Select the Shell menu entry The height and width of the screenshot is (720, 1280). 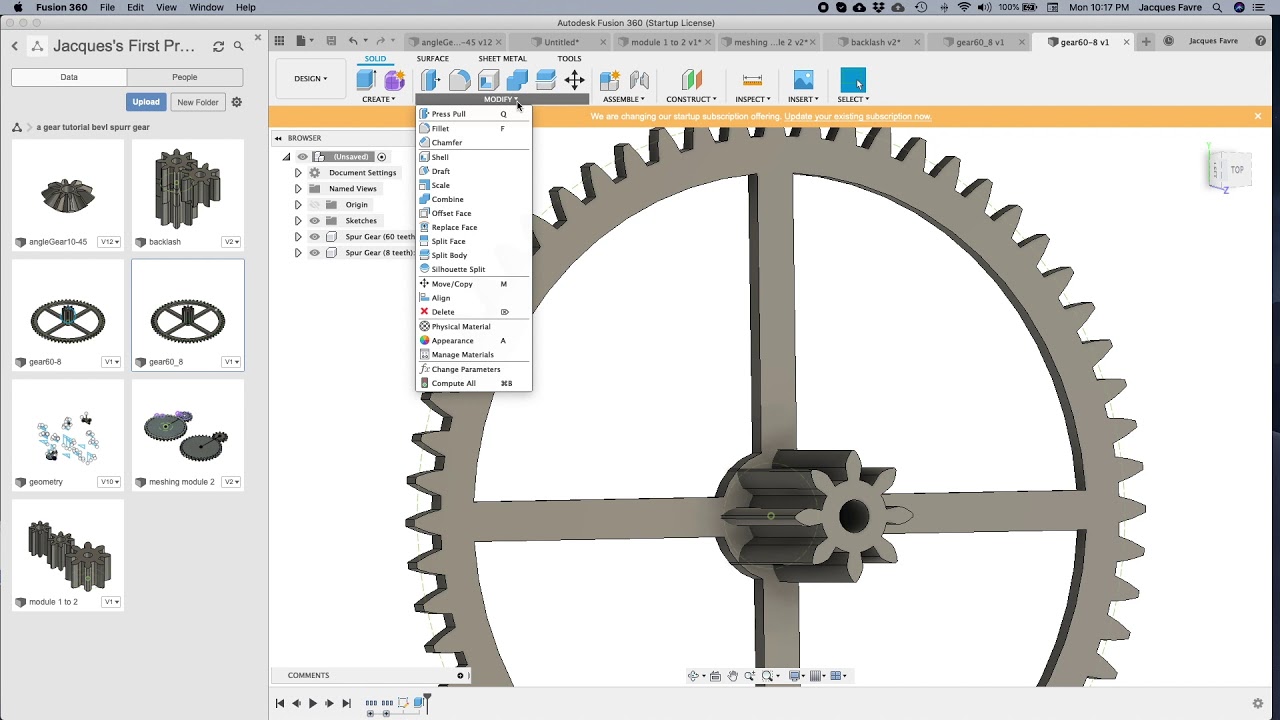pos(473,157)
